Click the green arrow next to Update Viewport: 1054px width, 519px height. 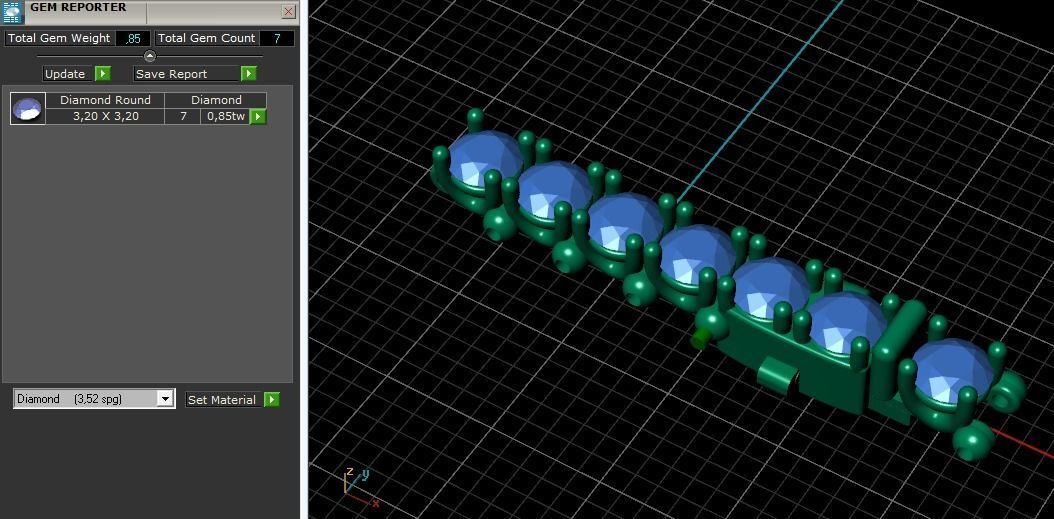click(102, 74)
